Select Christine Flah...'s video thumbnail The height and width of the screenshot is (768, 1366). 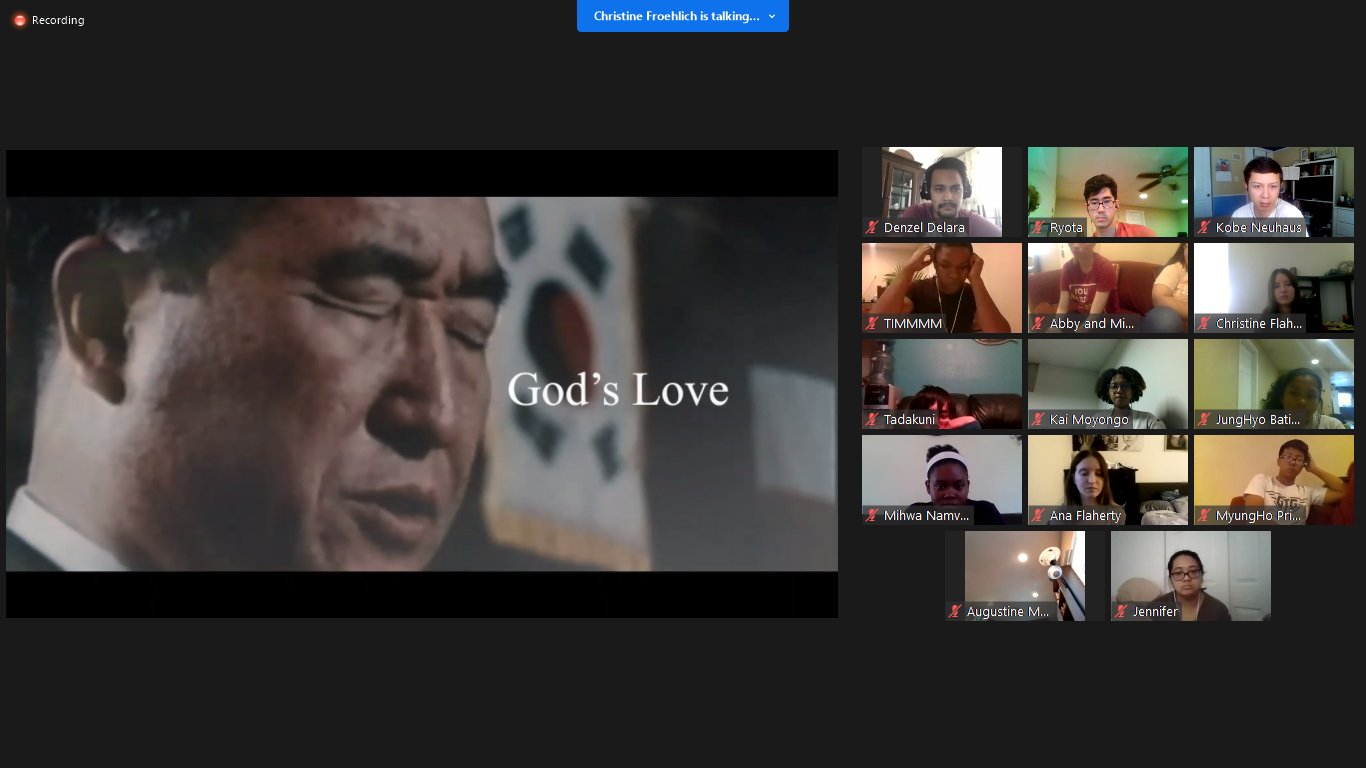point(1274,288)
